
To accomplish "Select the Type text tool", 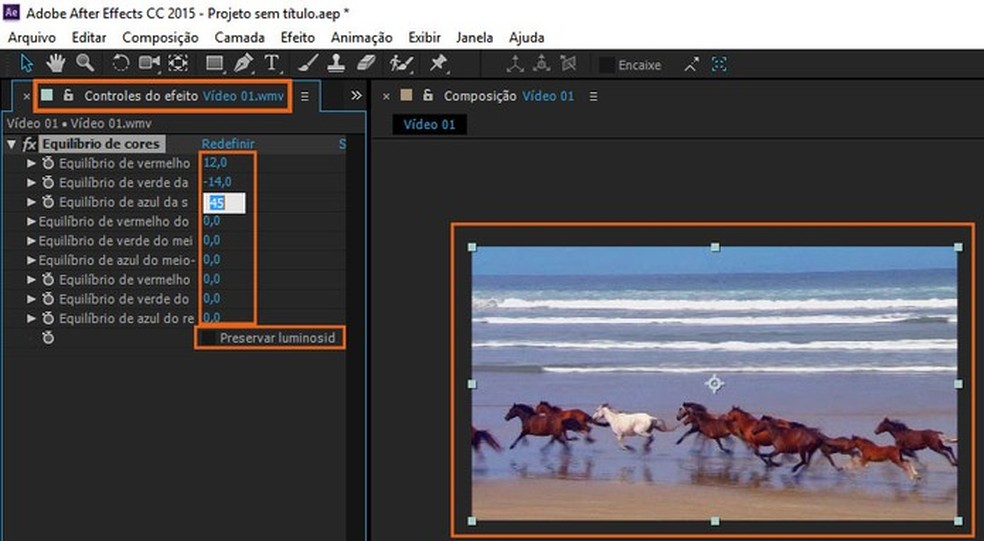I will (x=272, y=63).
